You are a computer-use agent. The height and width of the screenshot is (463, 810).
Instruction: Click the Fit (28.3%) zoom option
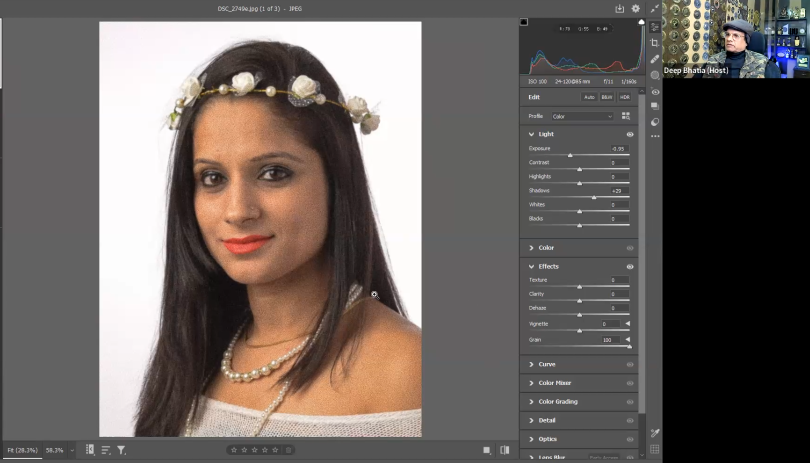(x=21, y=450)
